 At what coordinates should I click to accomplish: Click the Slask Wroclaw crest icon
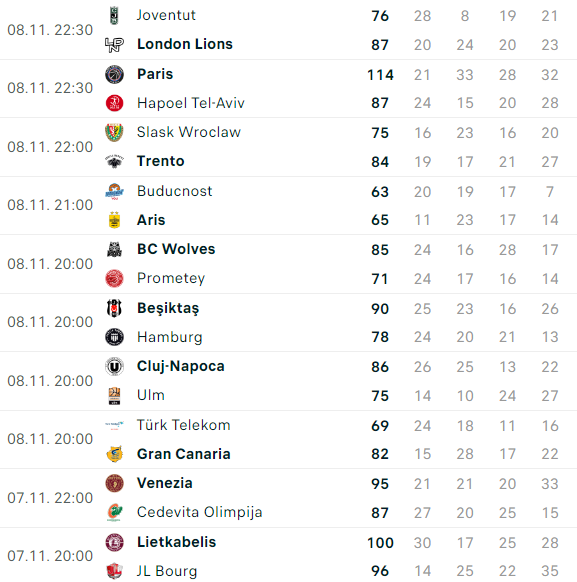pos(114,133)
